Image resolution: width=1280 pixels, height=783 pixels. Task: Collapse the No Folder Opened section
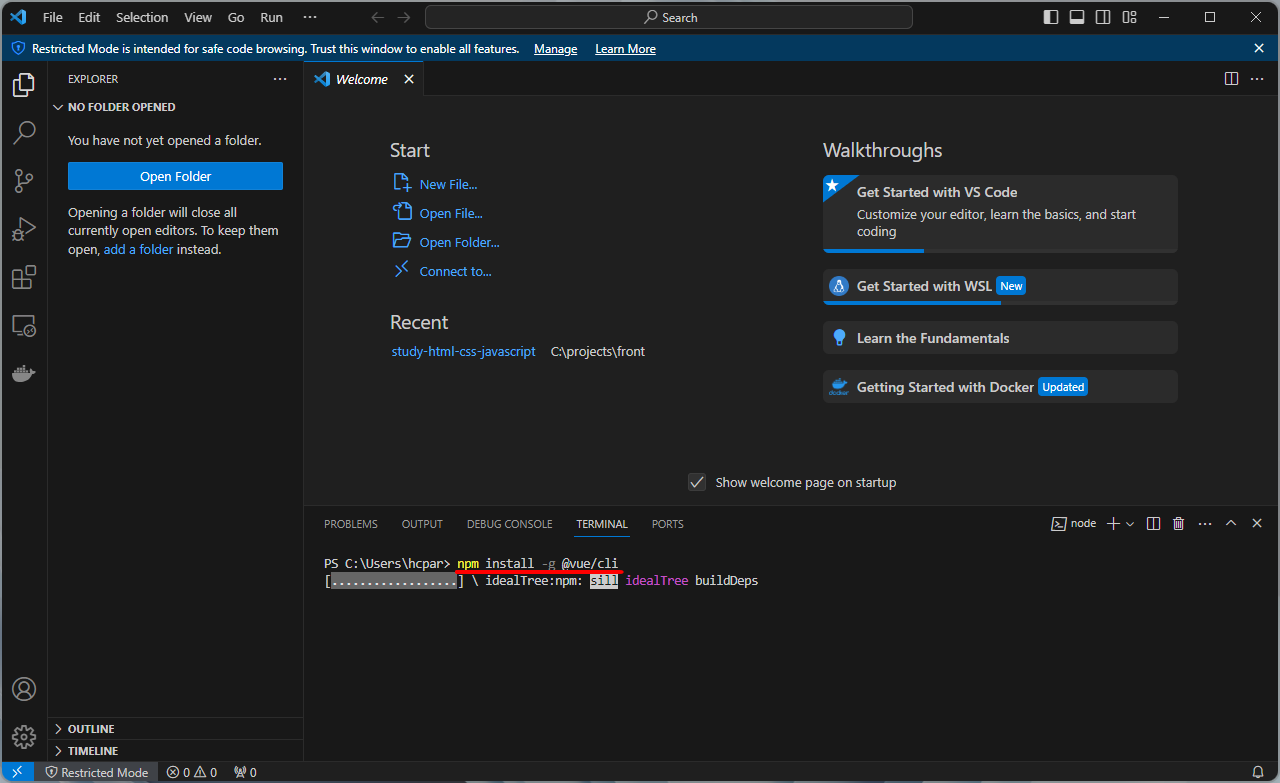click(175, 107)
